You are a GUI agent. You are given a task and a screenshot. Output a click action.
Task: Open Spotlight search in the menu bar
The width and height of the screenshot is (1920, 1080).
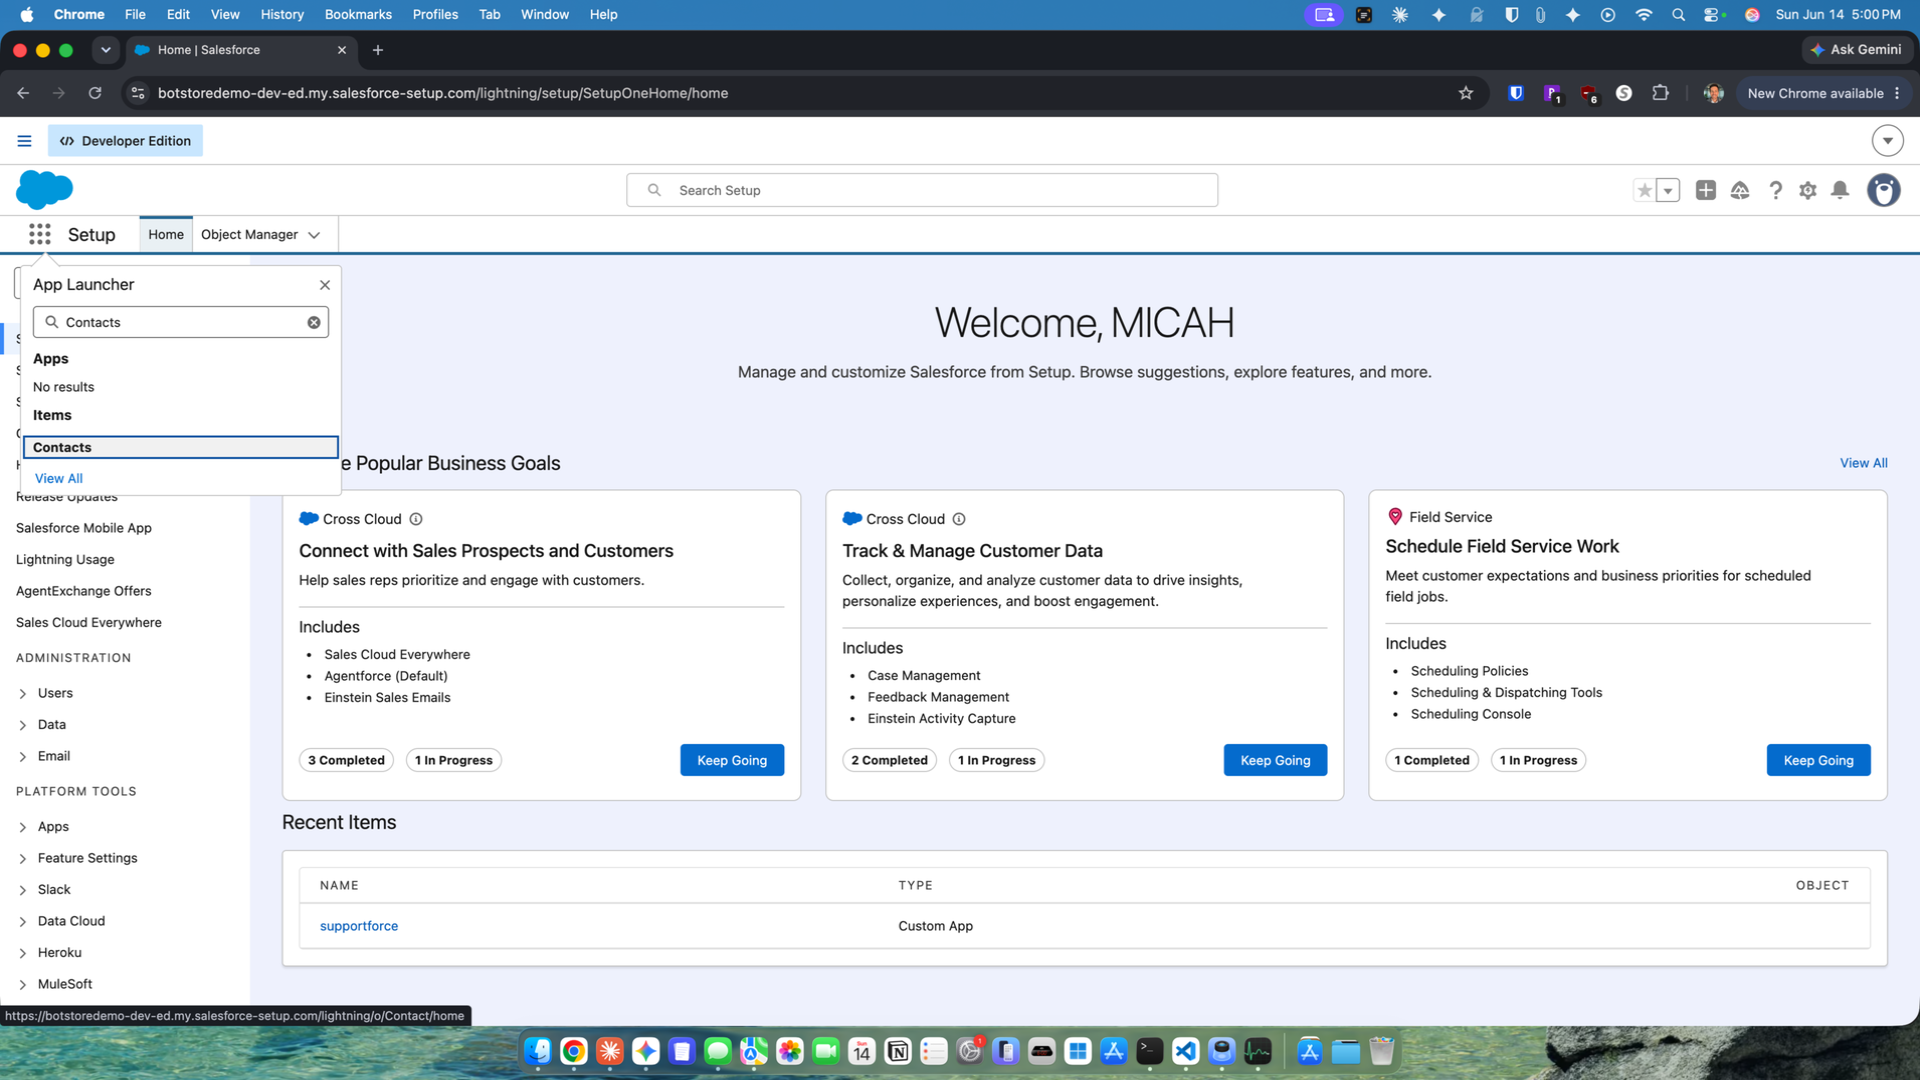click(1678, 15)
